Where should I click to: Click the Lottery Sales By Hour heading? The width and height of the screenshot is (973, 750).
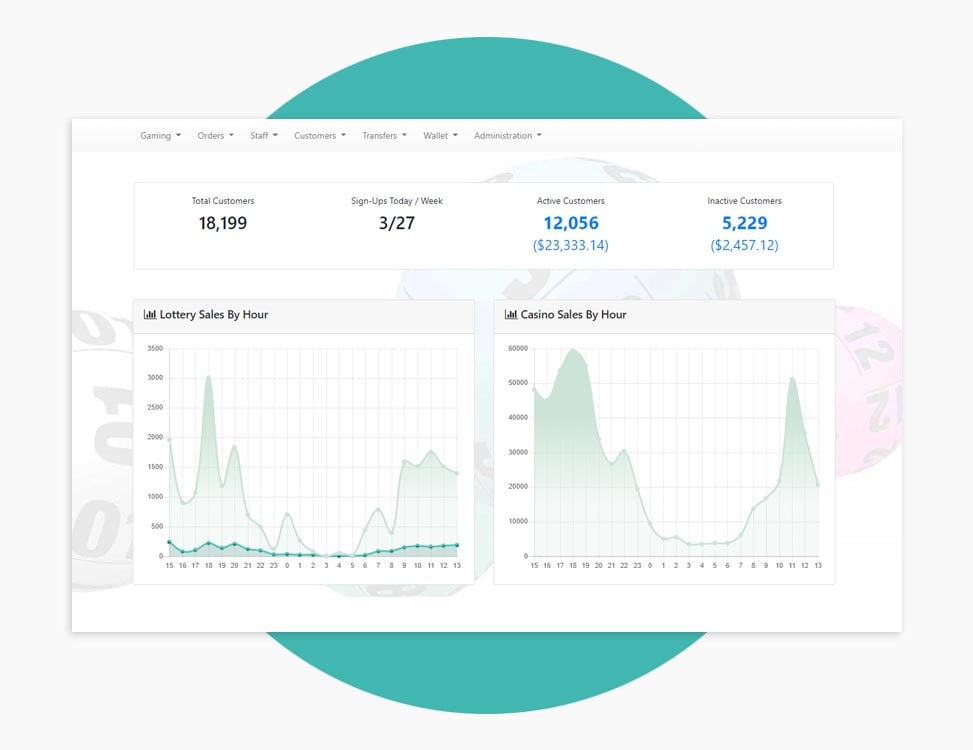click(213, 315)
